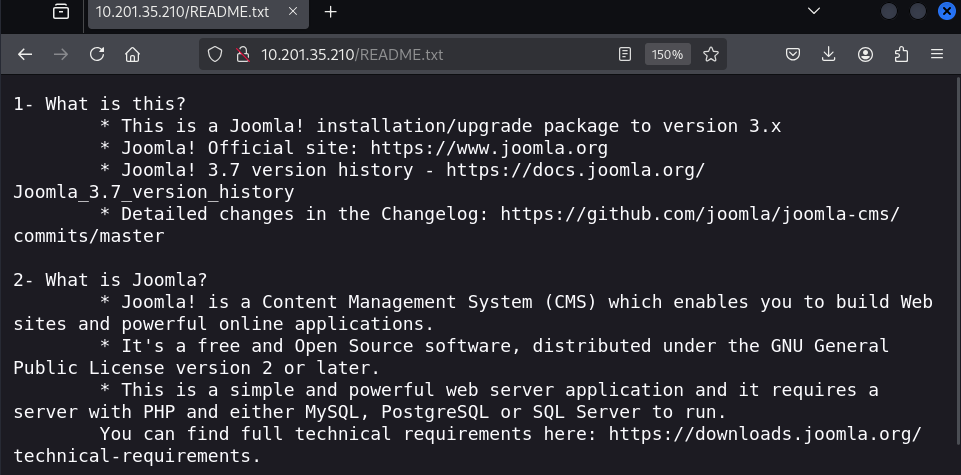Expand the list all tabs chevron

coord(814,12)
